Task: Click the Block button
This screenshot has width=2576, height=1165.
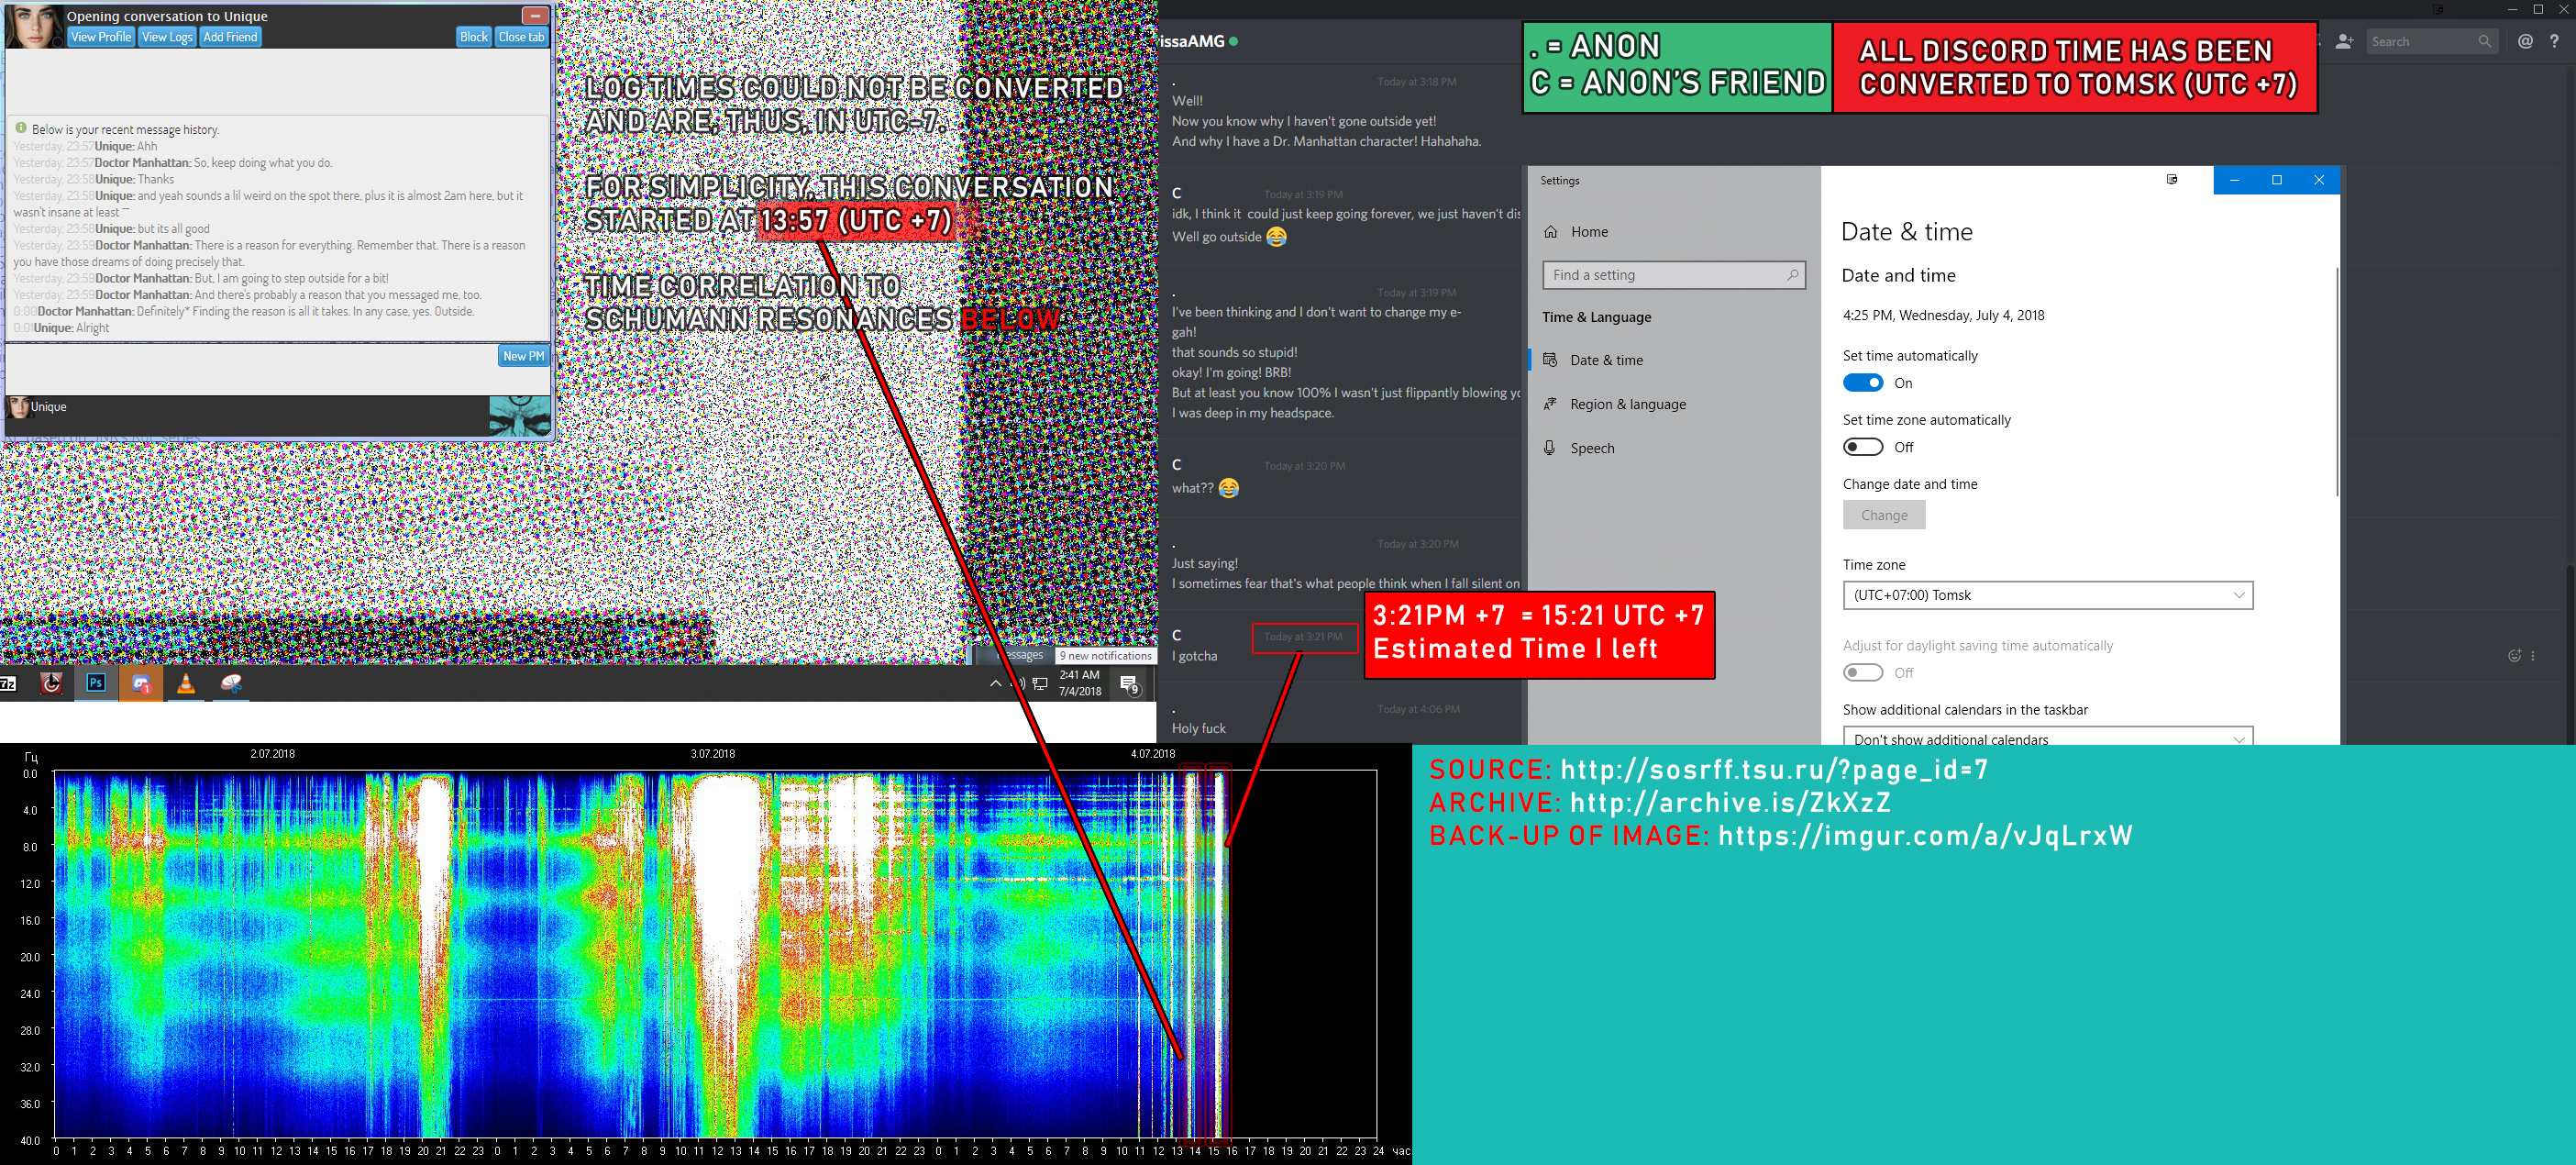Action: [x=474, y=37]
